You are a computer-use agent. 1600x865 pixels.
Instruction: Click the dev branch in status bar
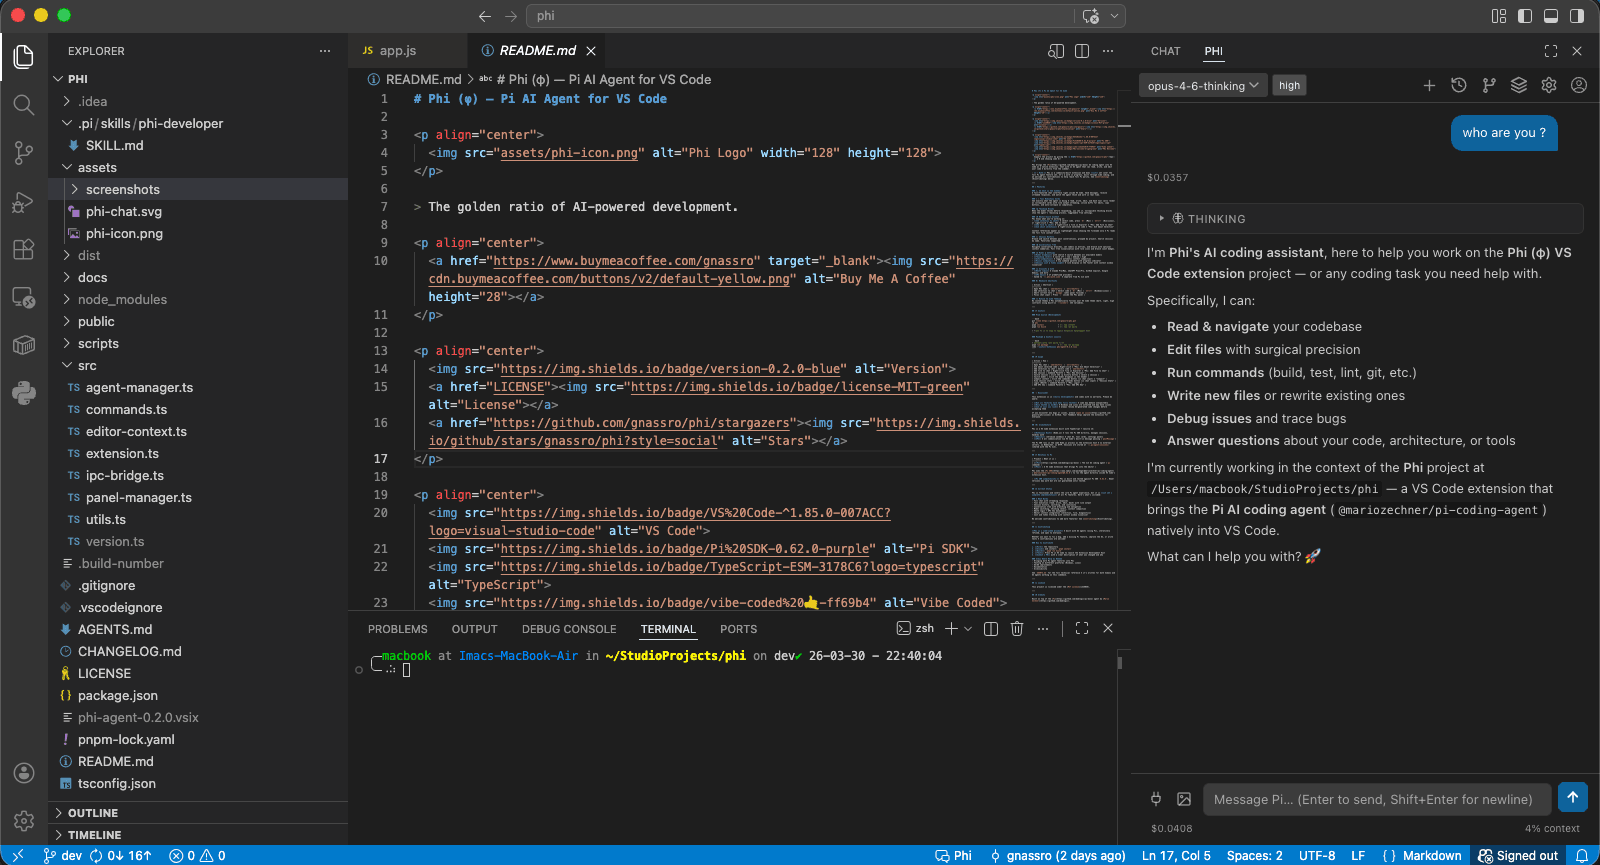[63, 856]
